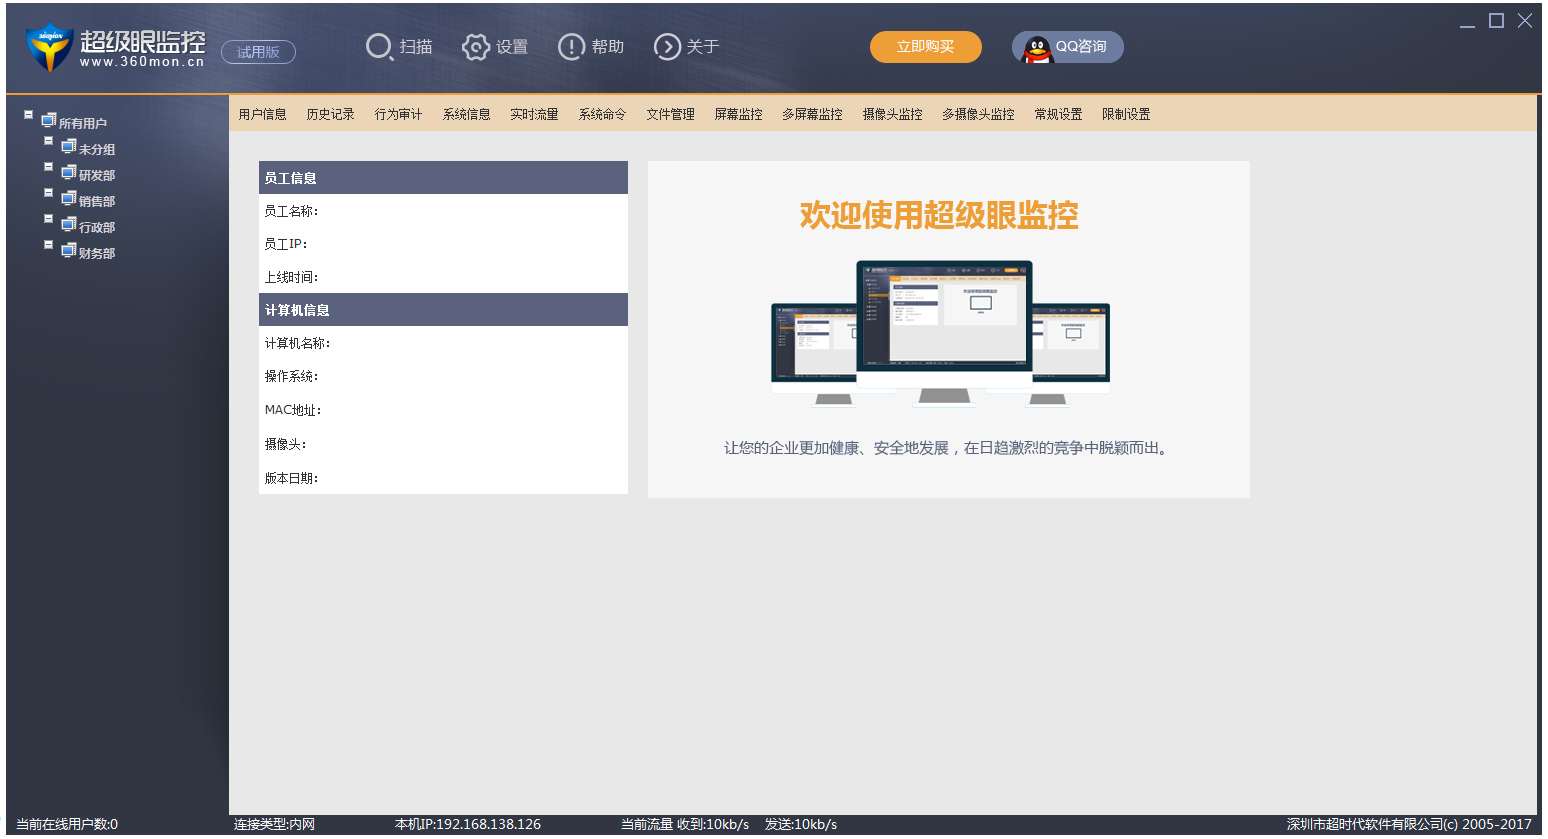Click the scan magnifier icon
1548x839 pixels.
tap(379, 47)
